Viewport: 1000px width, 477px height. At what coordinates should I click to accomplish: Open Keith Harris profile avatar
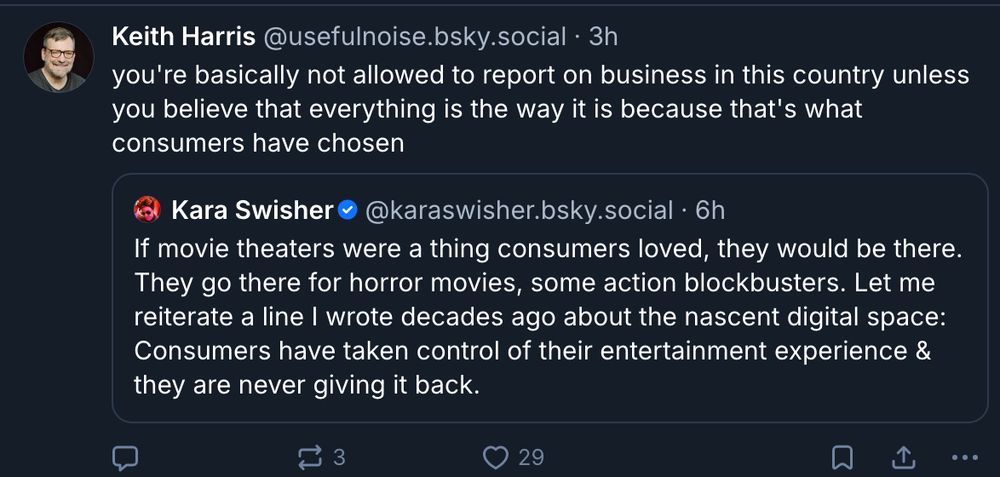[x=57, y=57]
